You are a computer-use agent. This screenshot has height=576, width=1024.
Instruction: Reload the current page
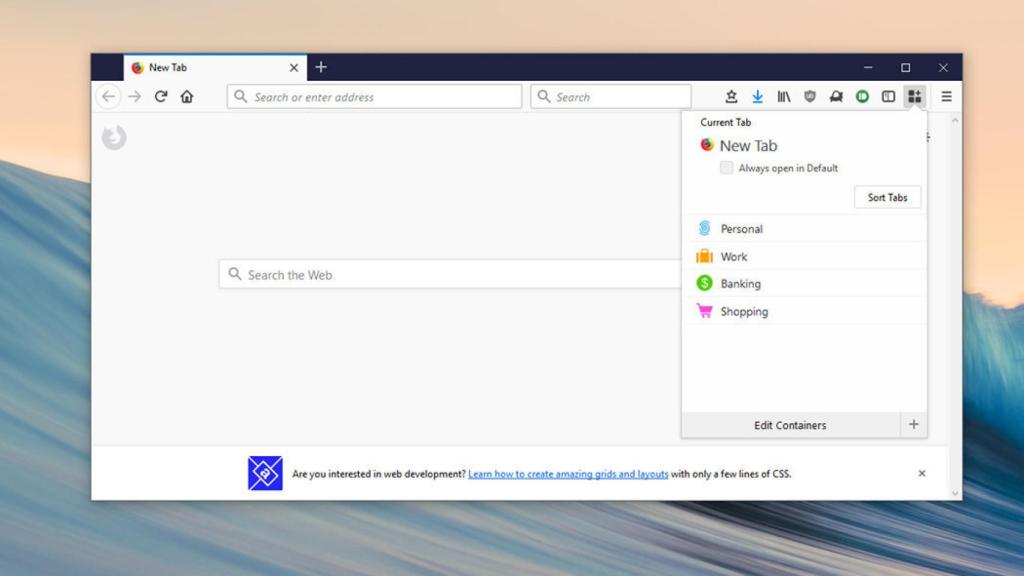click(162, 96)
